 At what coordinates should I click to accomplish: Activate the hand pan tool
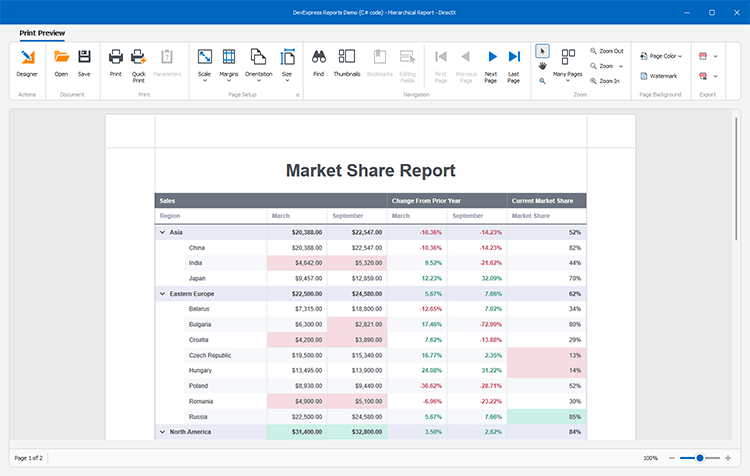(542, 66)
